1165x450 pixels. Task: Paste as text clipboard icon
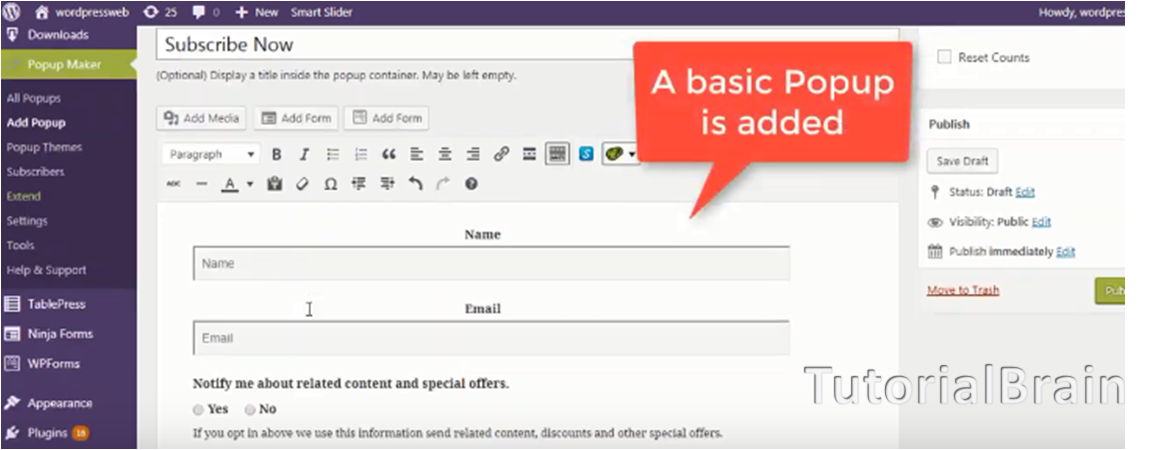pyautogui.click(x=274, y=183)
